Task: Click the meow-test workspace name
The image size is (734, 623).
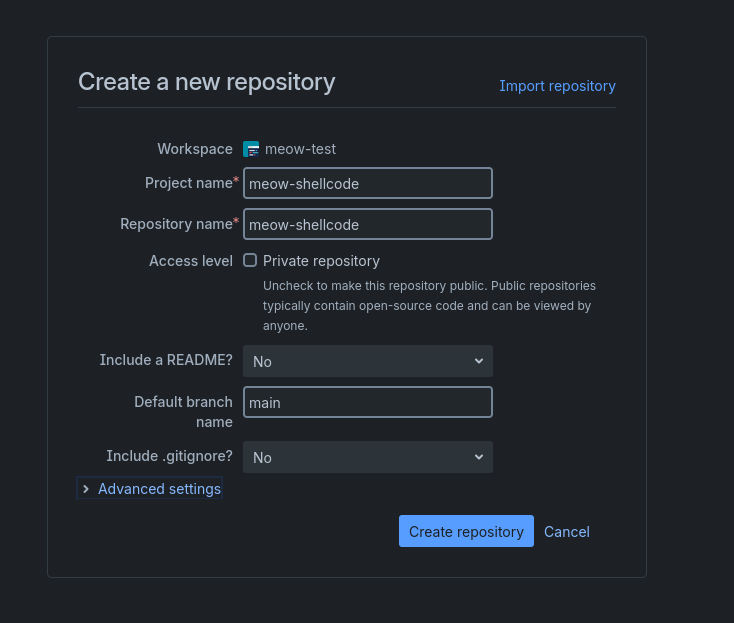Action: tap(300, 149)
